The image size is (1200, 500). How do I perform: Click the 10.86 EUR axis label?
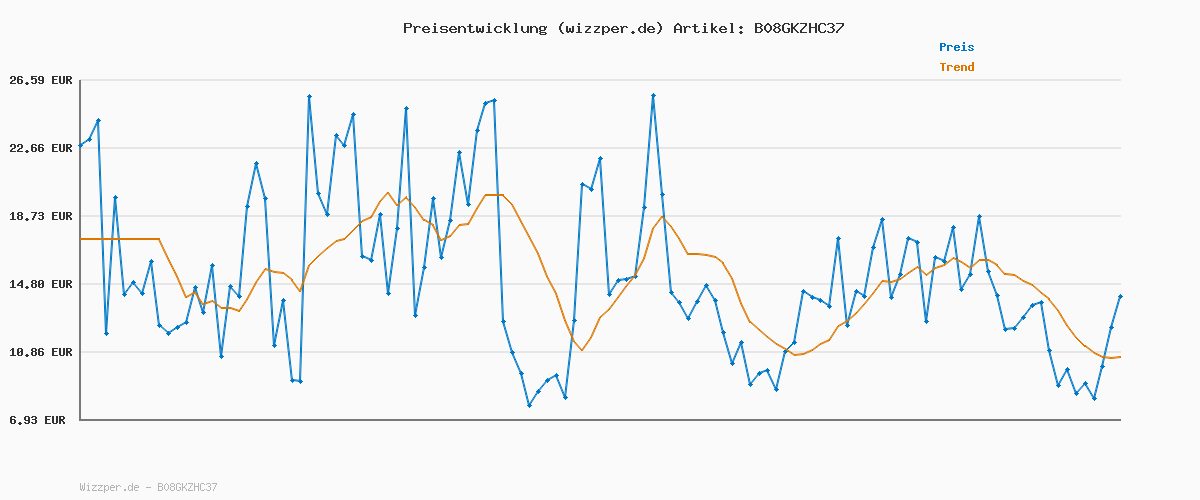pos(41,352)
